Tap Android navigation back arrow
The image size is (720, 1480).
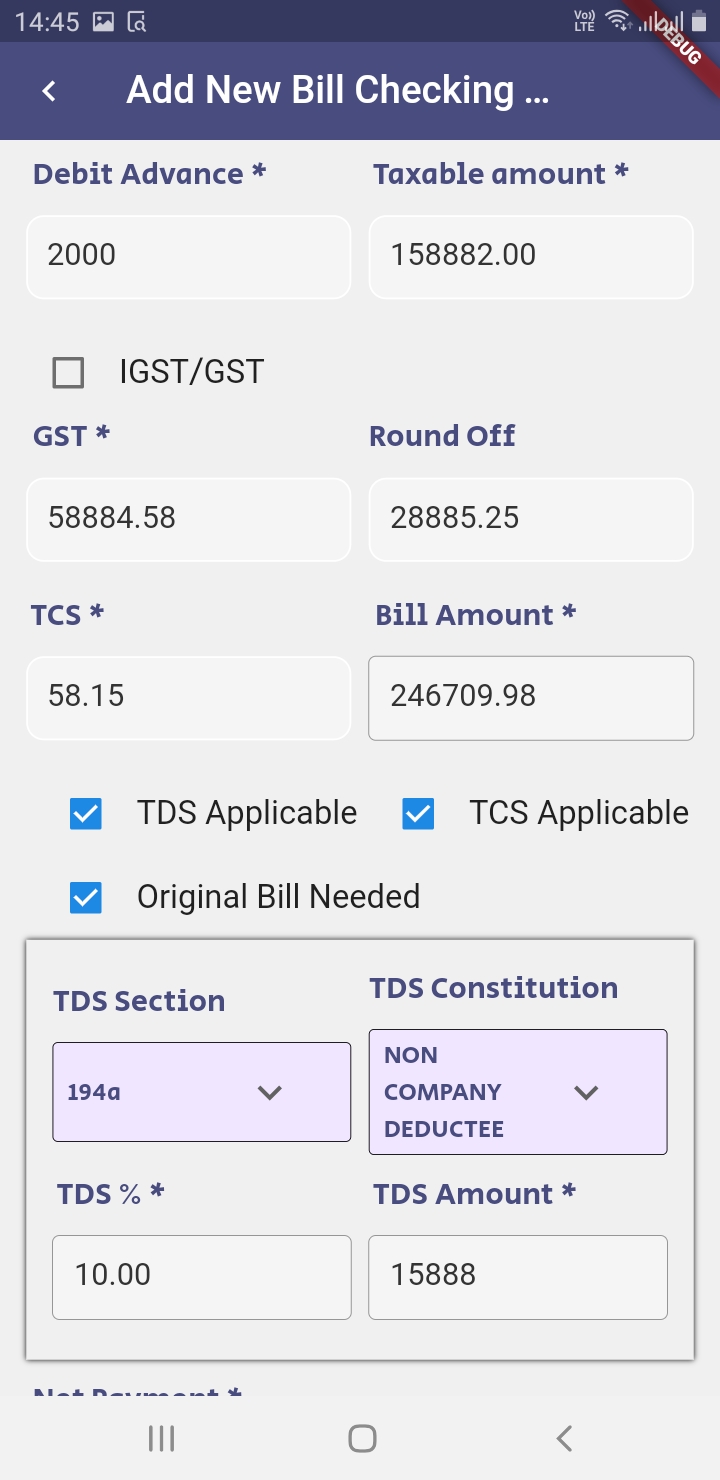(x=564, y=1438)
